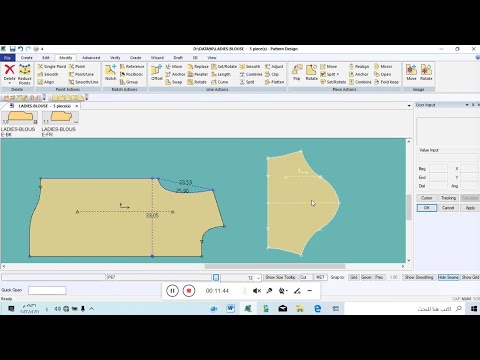Image resolution: width=480 pixels, height=360 pixels.
Task: Select the large Notch tool
Action: pyautogui.click(x=111, y=73)
